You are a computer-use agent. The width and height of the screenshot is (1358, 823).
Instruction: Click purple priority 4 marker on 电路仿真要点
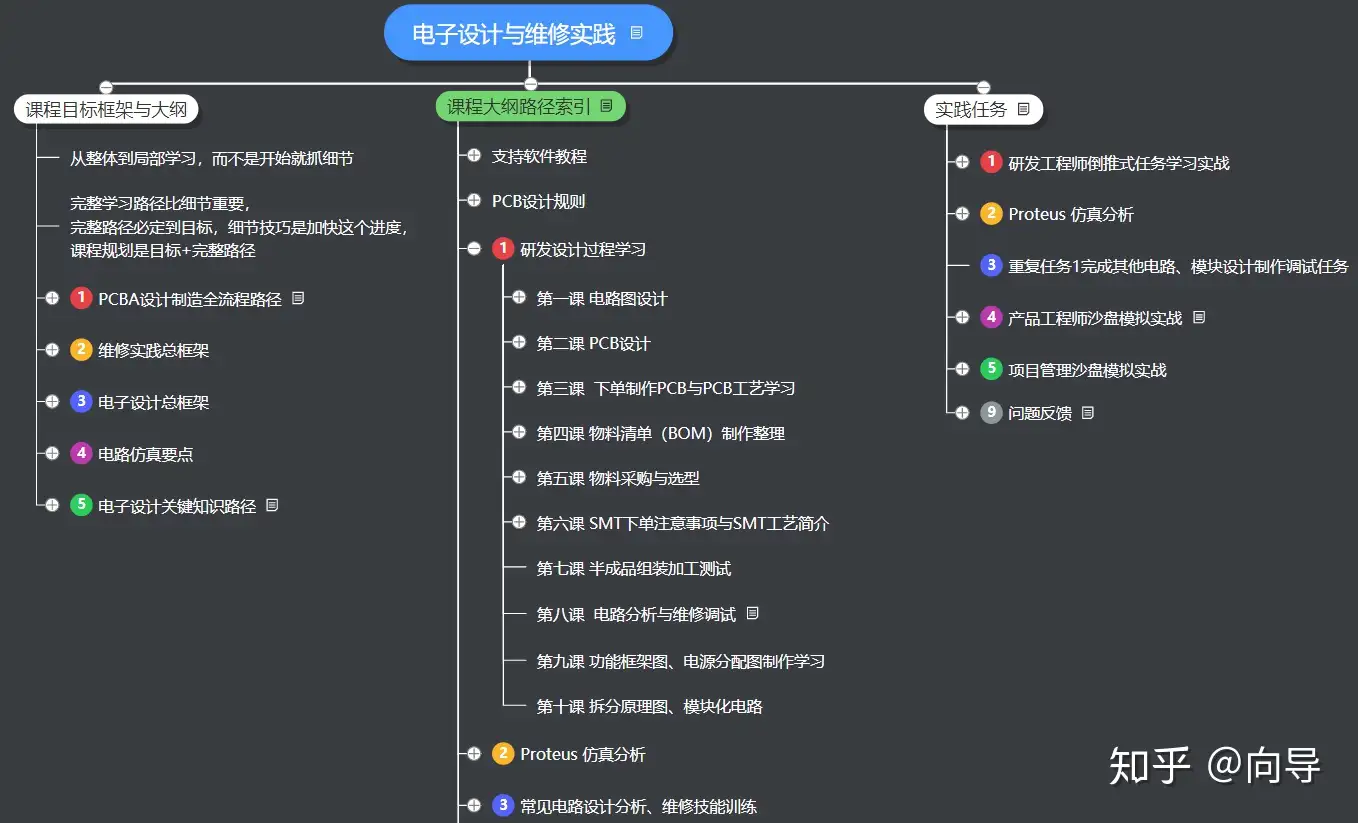click(81, 454)
